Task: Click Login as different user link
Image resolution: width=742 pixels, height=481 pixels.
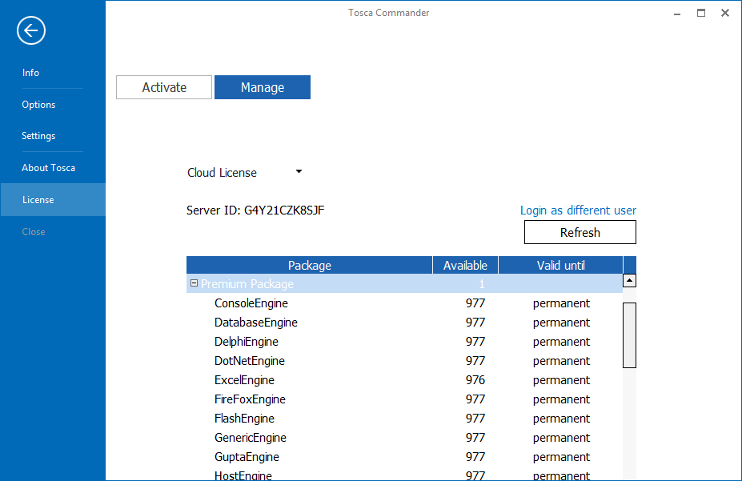Action: point(578,210)
